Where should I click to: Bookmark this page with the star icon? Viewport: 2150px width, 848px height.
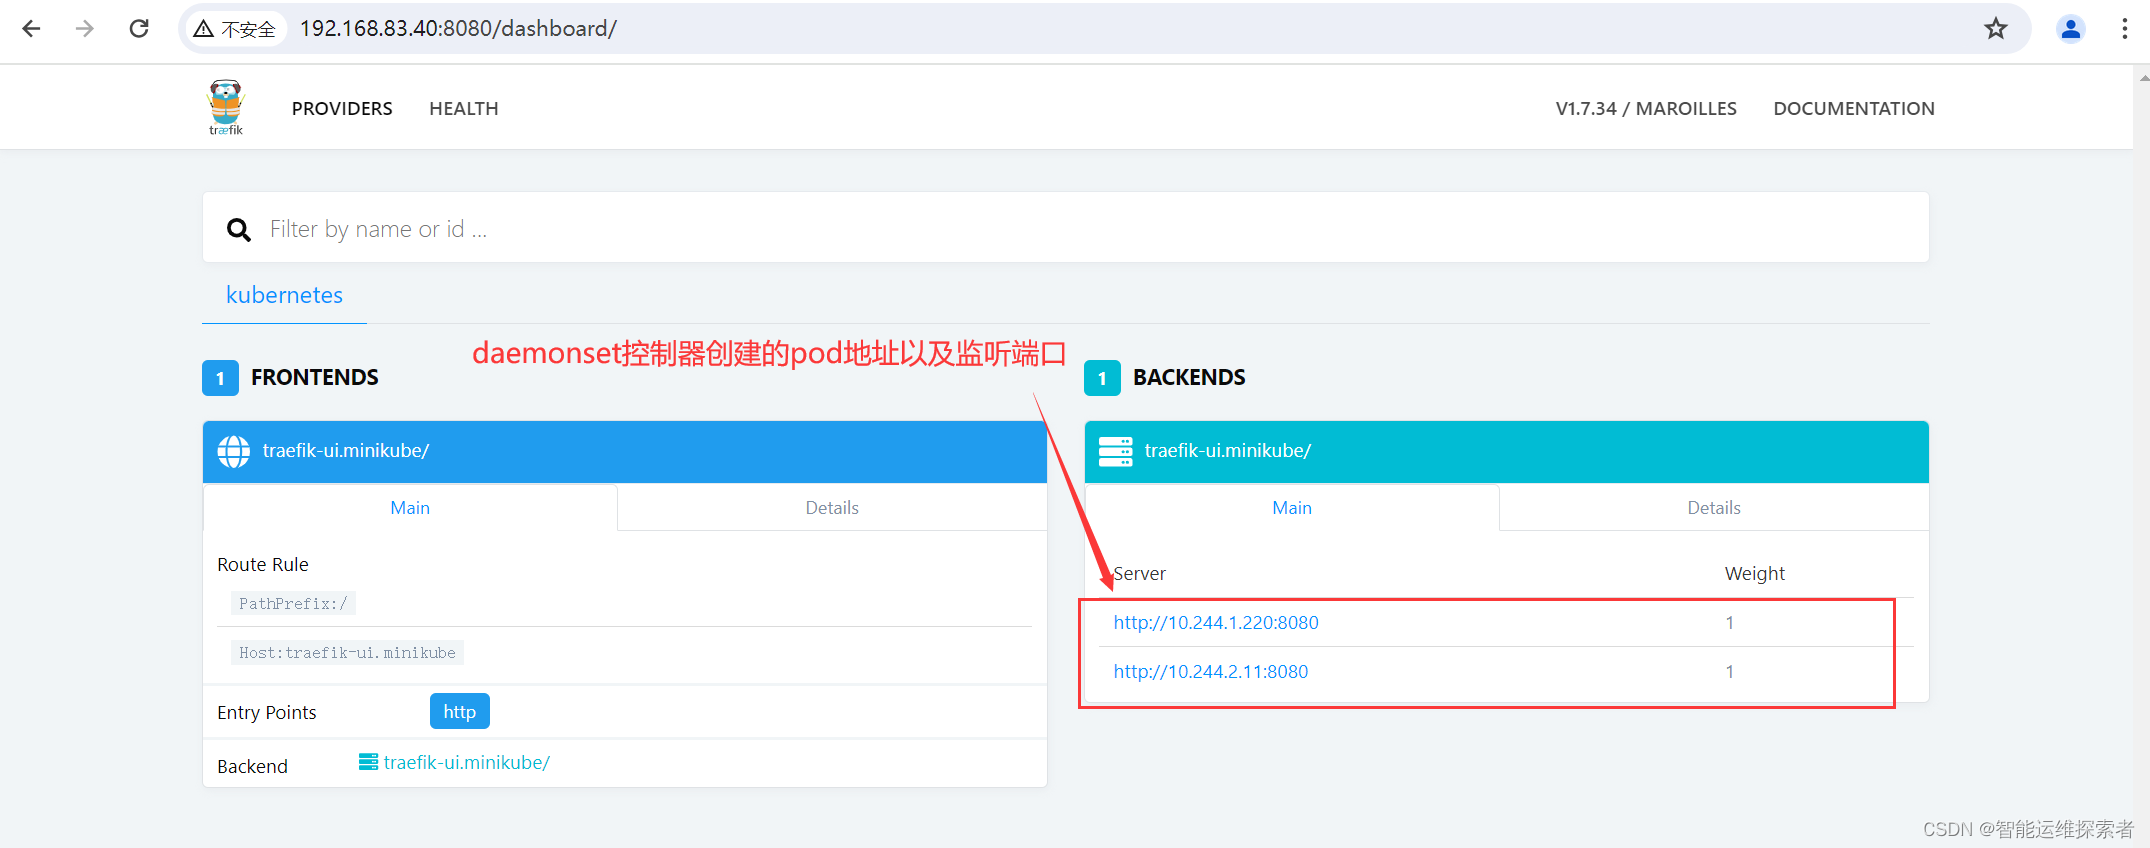point(1996,29)
